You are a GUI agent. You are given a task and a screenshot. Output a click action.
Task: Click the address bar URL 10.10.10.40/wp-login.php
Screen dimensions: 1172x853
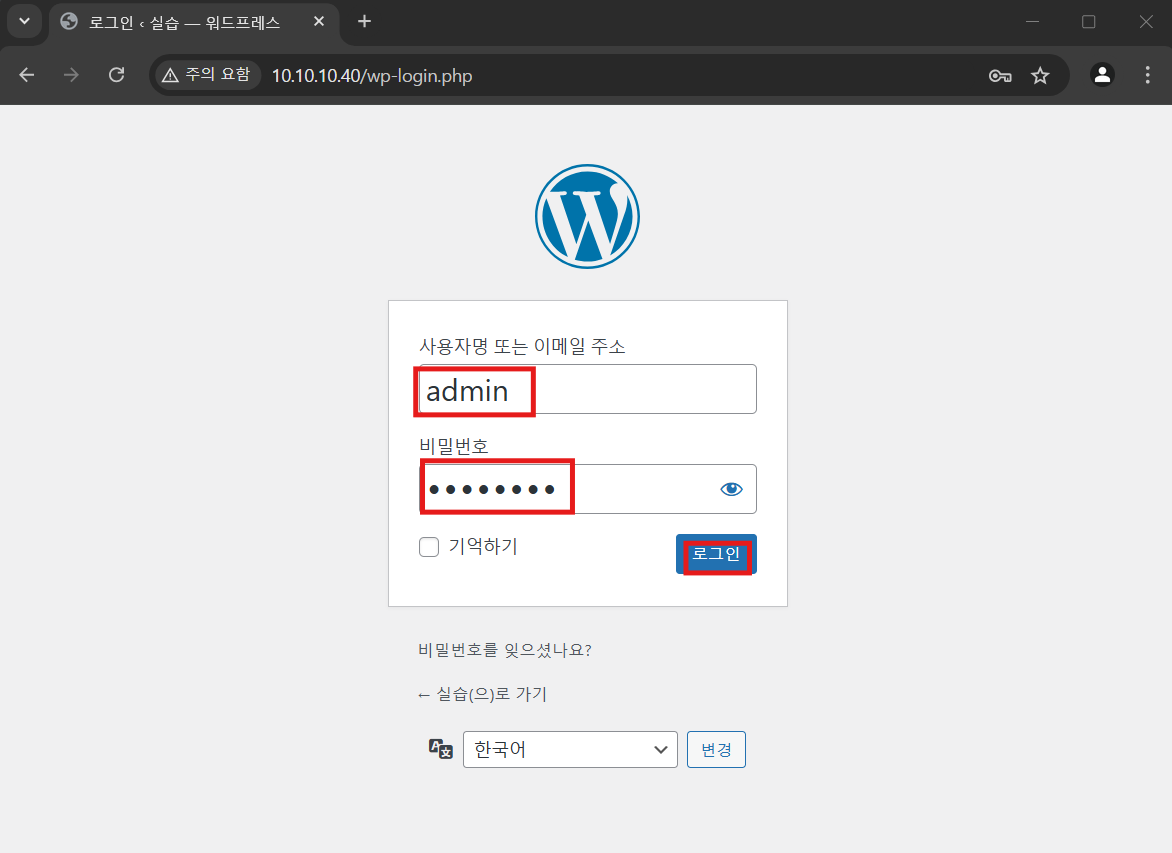(372, 76)
